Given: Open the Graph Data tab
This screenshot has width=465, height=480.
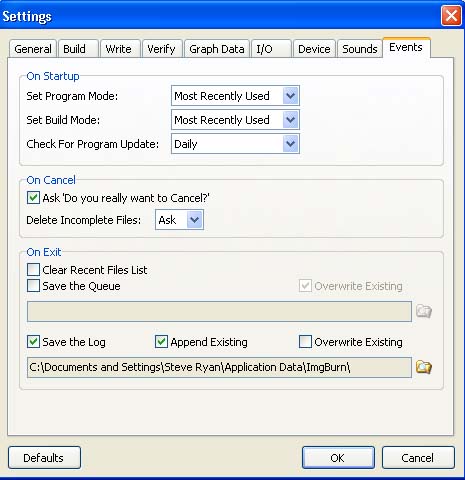Looking at the screenshot, I should (217, 49).
